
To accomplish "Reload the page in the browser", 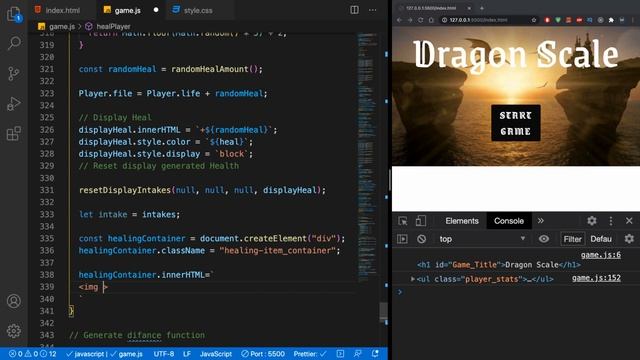I will (x=420, y=20).
